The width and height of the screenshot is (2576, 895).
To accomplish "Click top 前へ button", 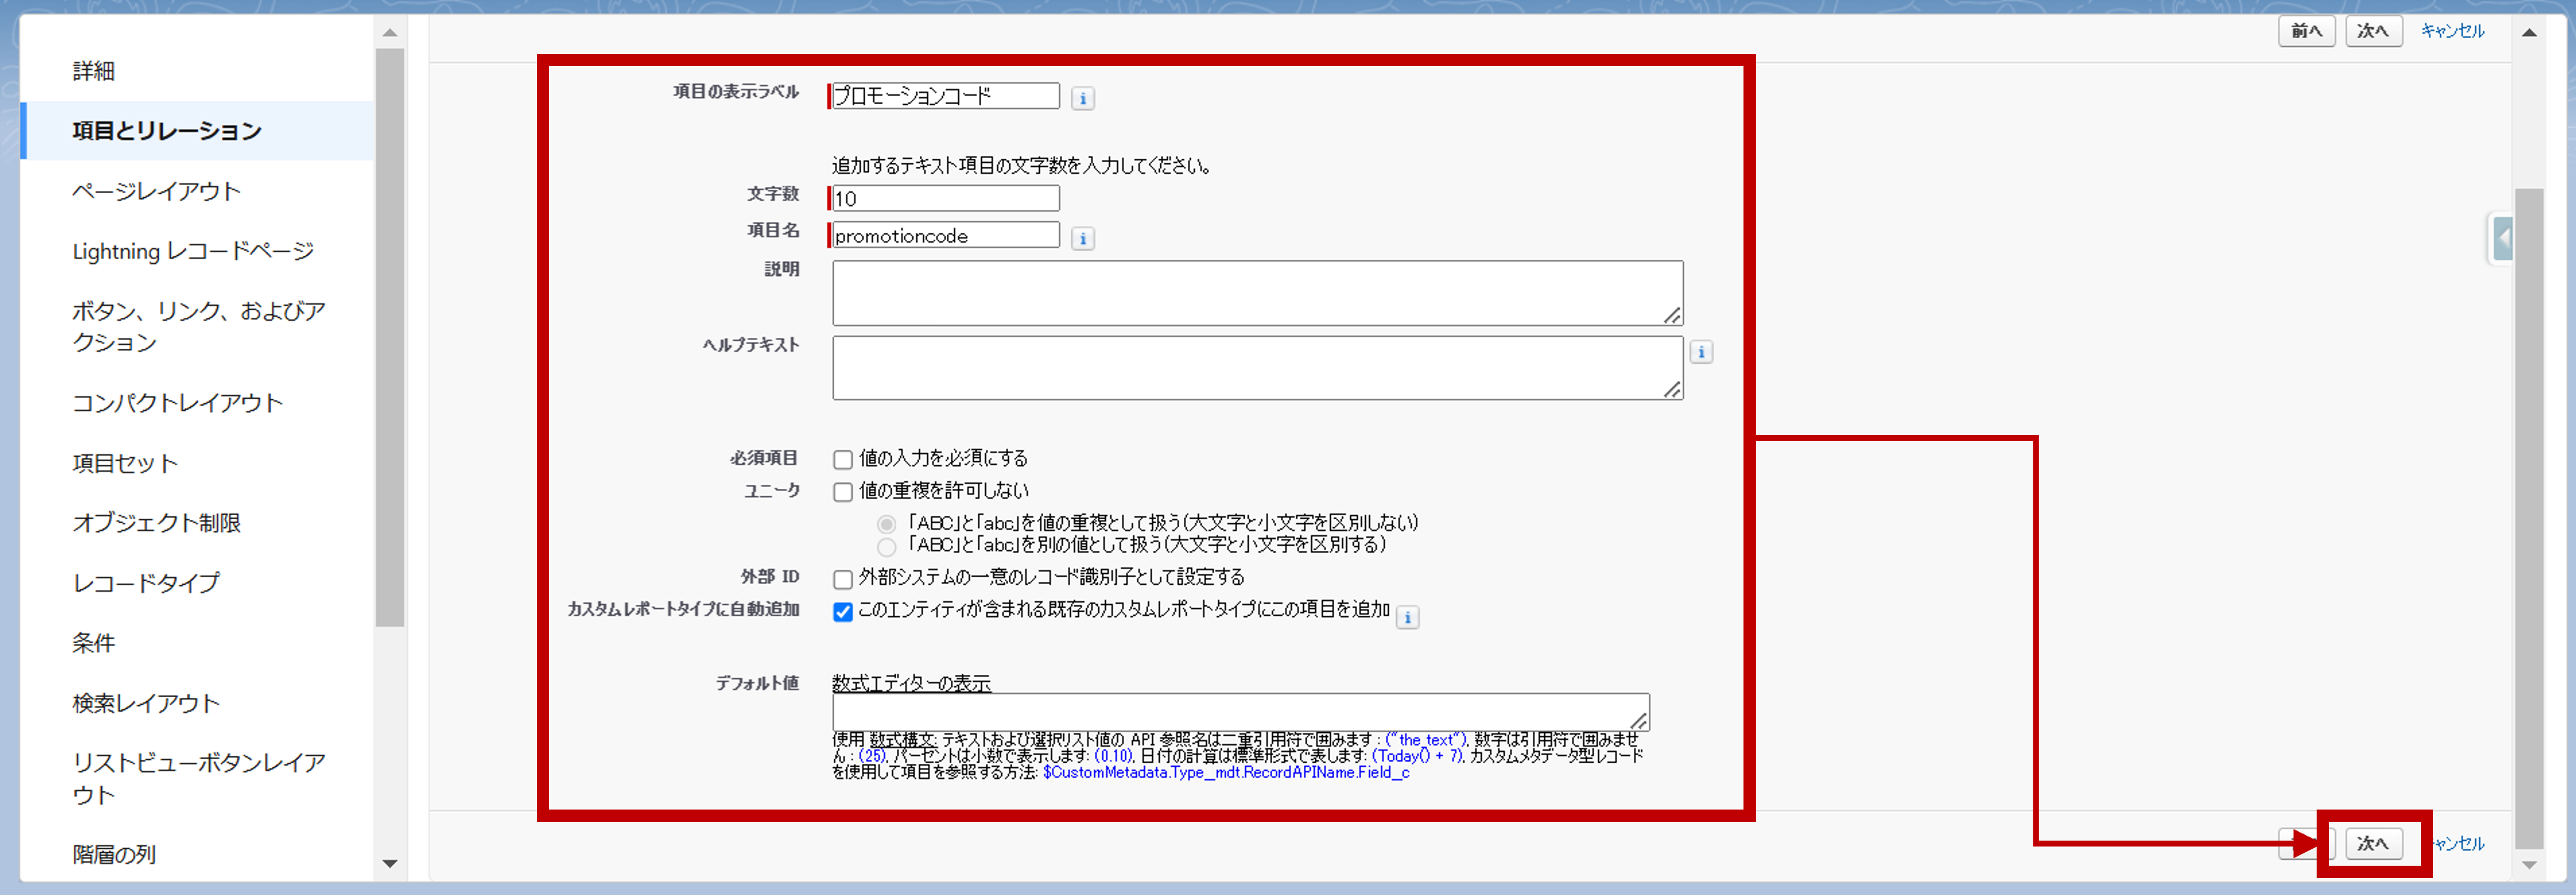I will tap(2306, 31).
